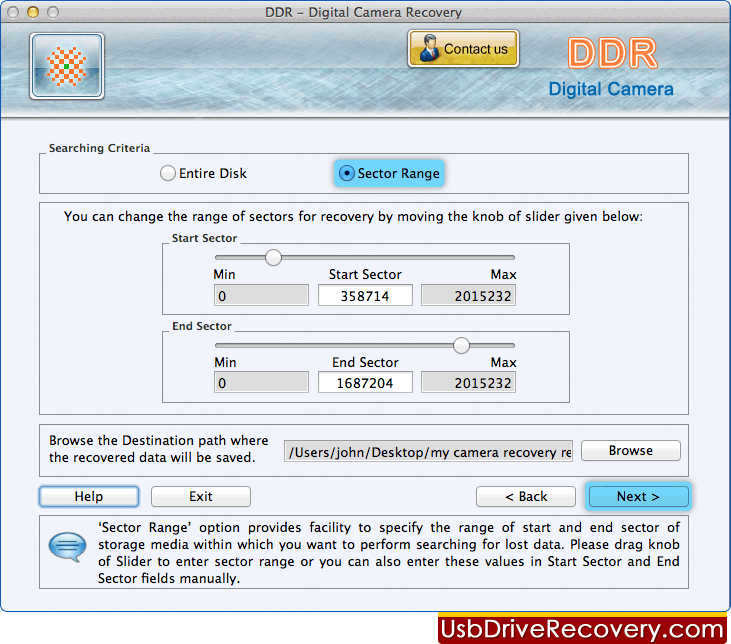Viewport: 731px width, 644px height.
Task: Click the DDR app logo icon
Action: [67, 66]
